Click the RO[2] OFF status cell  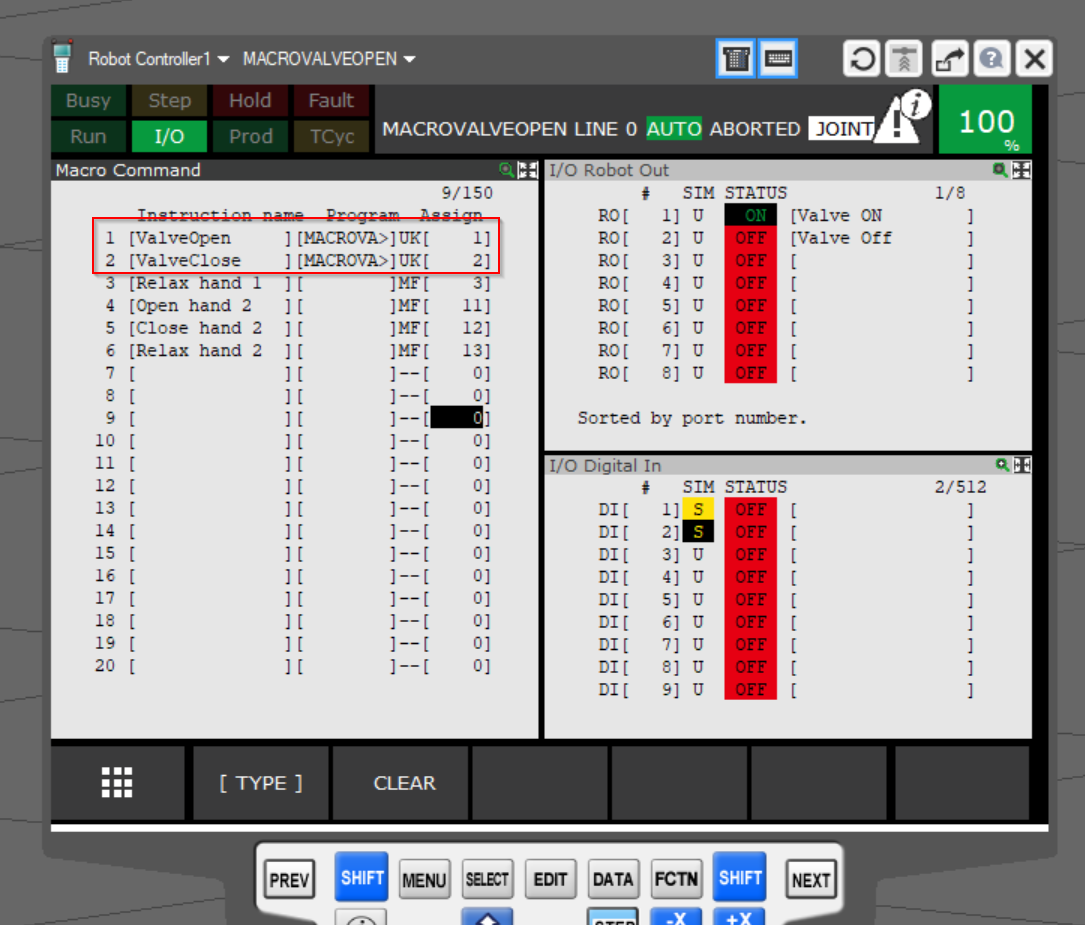click(750, 238)
